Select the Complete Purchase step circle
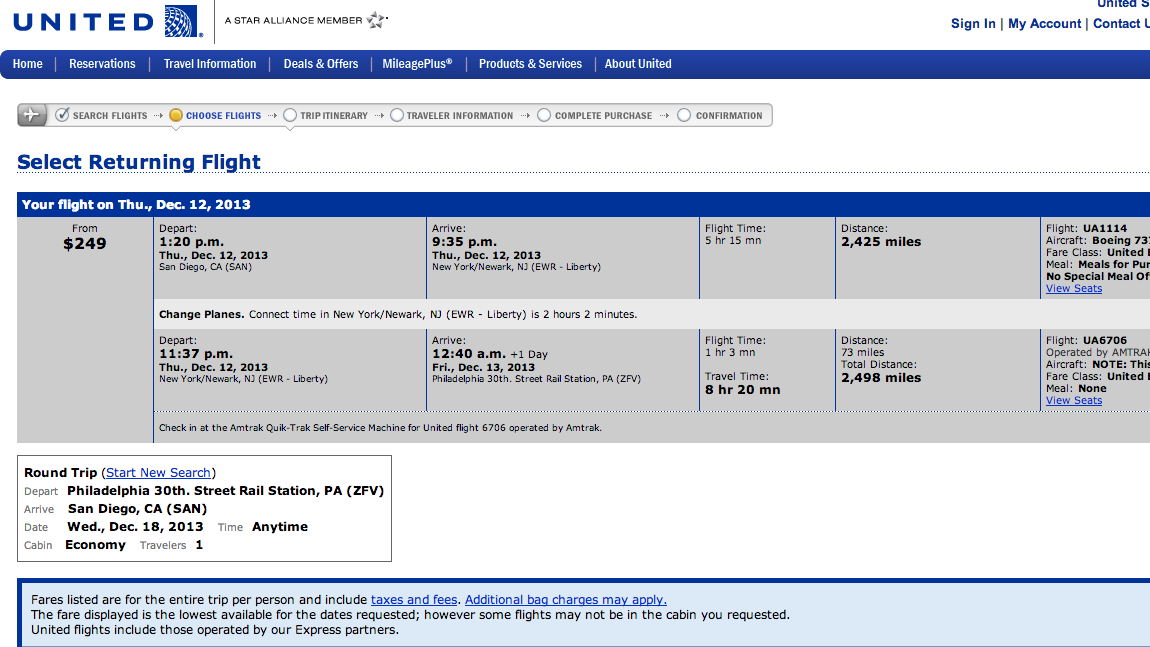 point(544,115)
